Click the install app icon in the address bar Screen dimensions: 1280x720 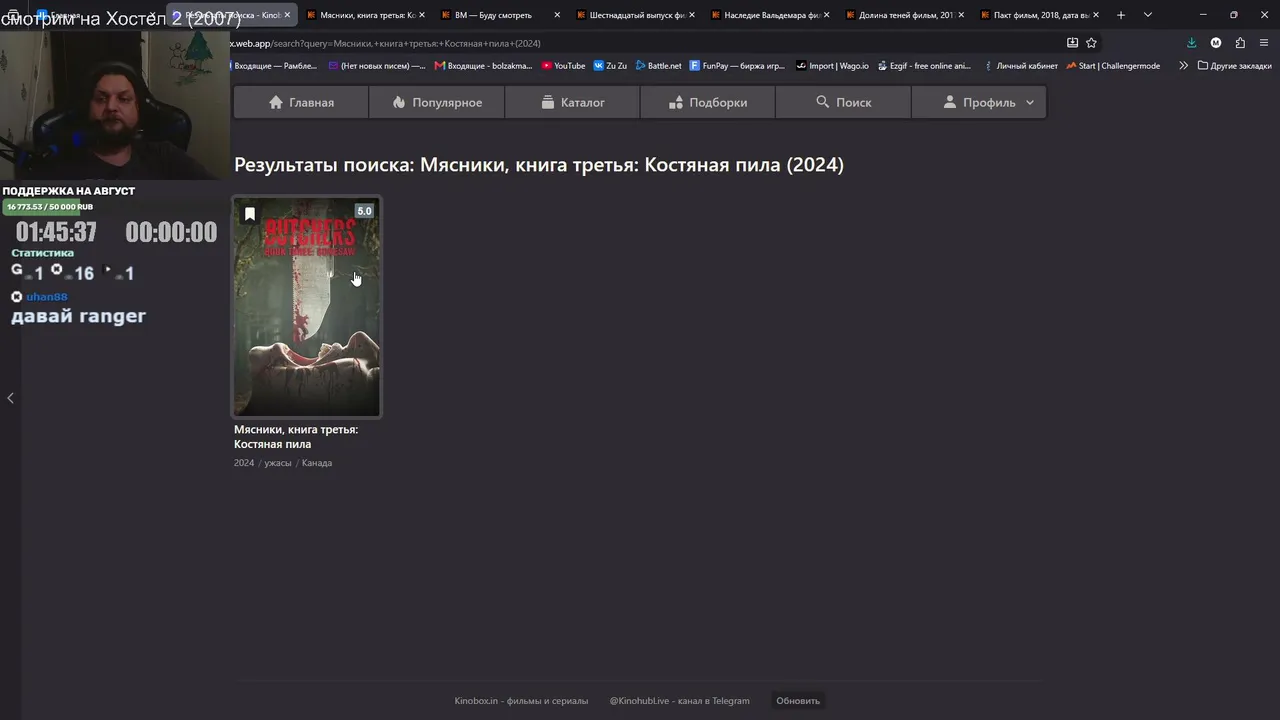(1072, 43)
